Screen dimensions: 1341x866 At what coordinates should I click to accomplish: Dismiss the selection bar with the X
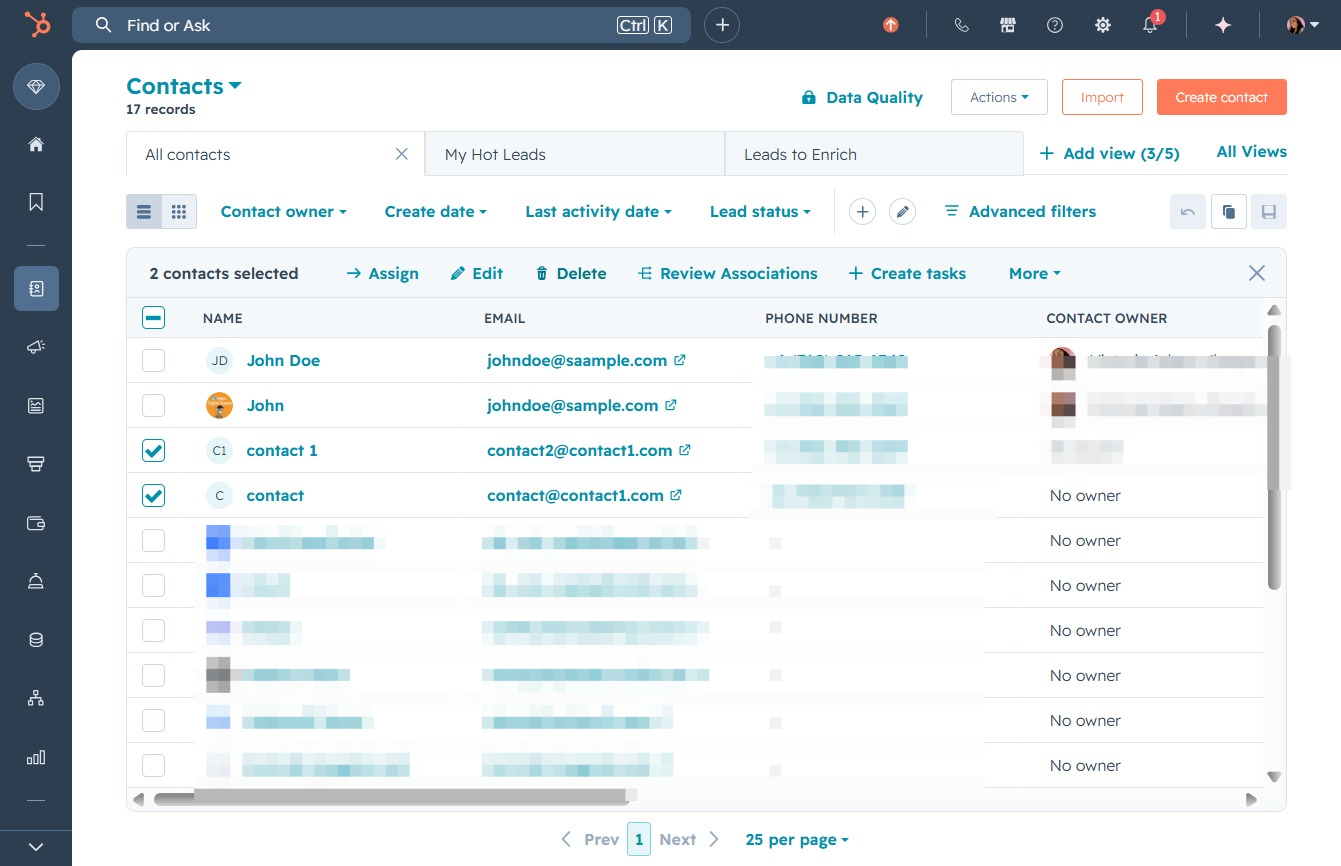(x=1257, y=274)
